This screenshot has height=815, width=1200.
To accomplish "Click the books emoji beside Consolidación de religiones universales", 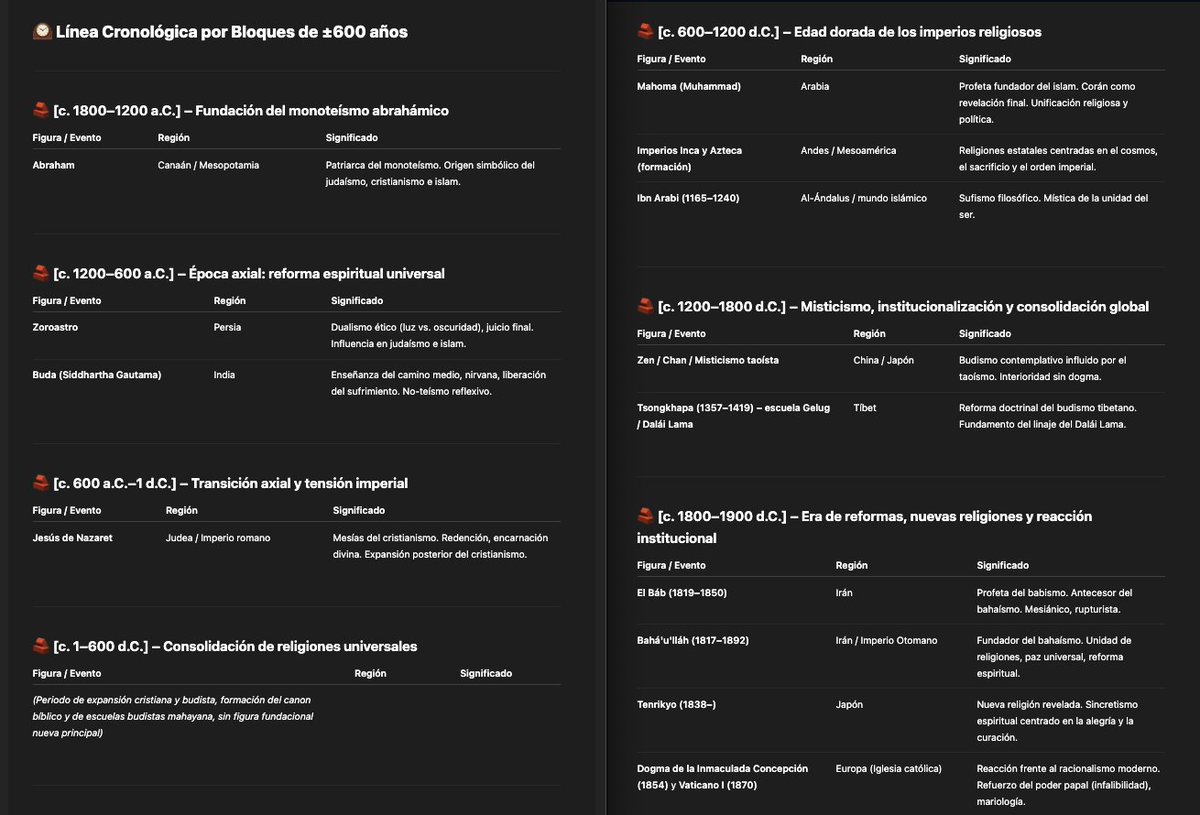I will click(x=41, y=646).
